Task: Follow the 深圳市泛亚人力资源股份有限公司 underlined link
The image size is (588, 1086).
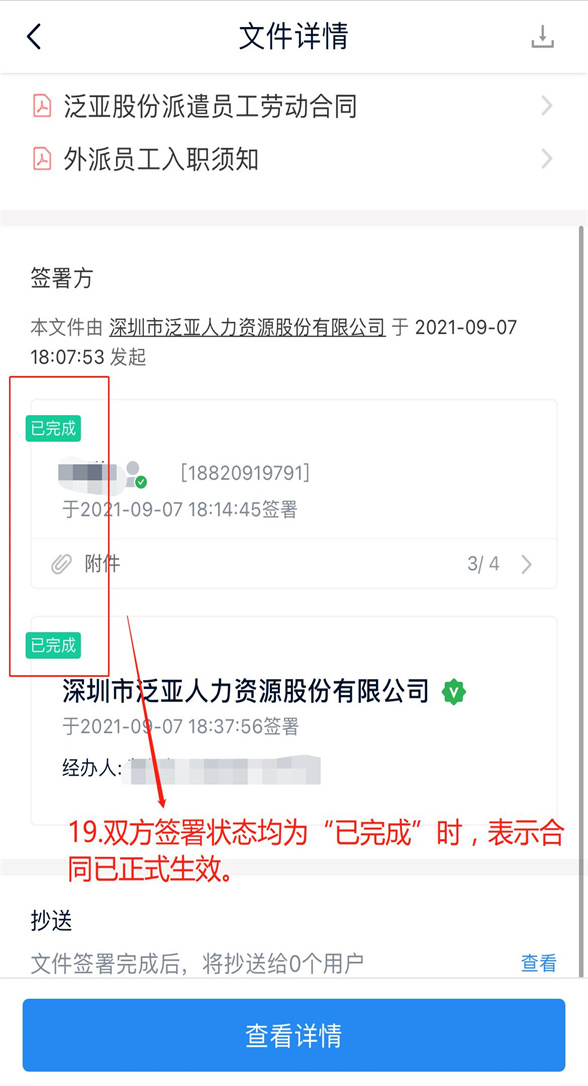Action: point(247,327)
